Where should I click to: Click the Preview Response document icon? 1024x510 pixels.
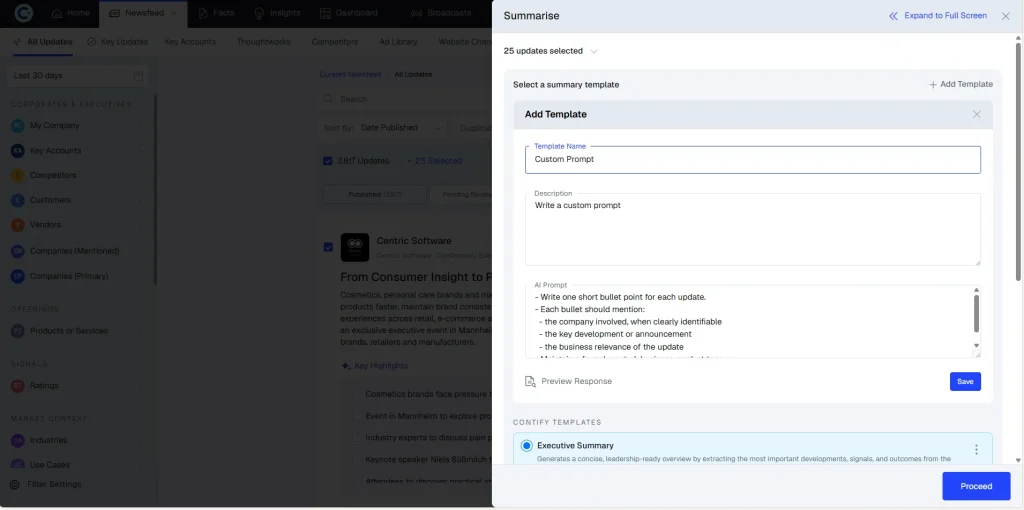click(x=530, y=381)
